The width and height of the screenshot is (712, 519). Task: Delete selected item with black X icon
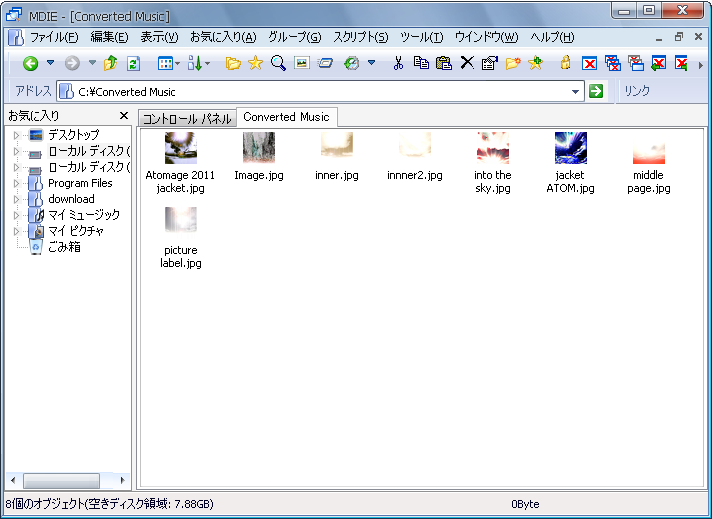click(x=466, y=63)
